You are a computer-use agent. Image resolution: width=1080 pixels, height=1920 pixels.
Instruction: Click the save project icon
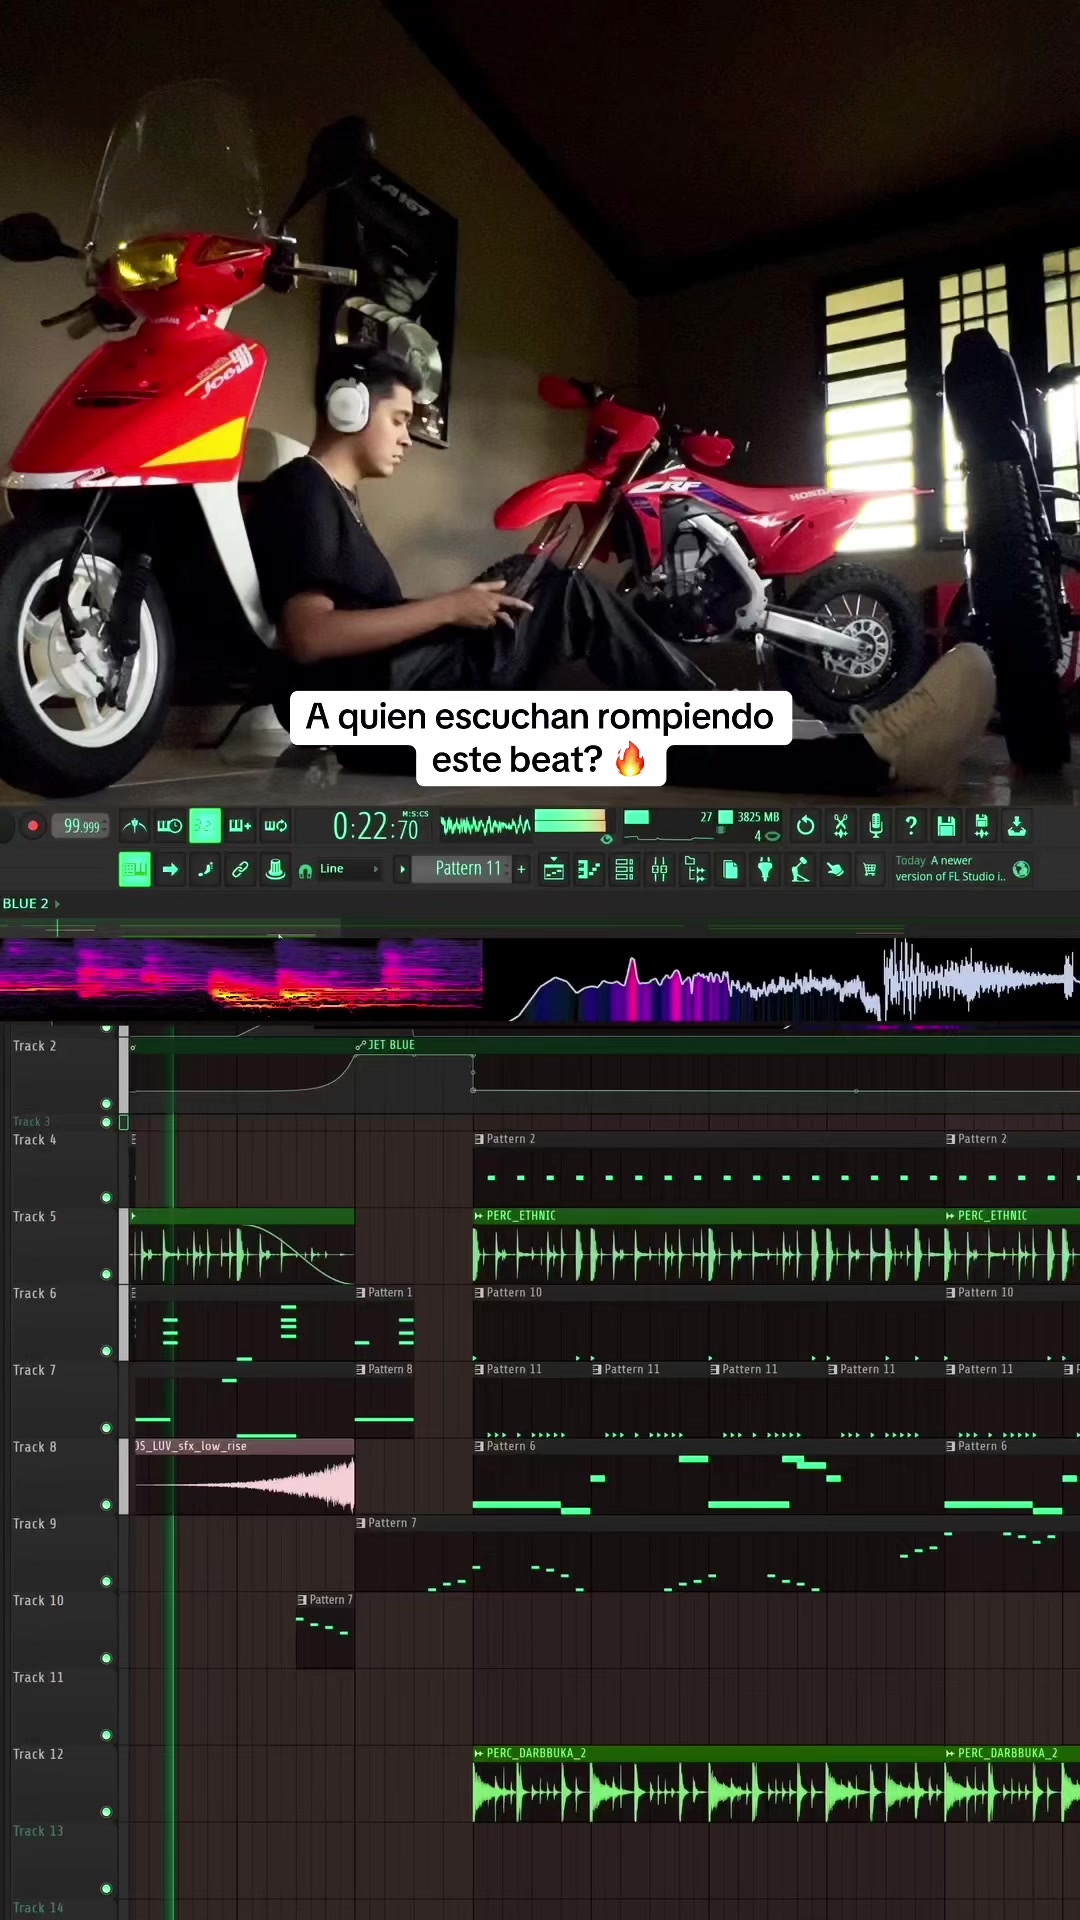[x=946, y=826]
